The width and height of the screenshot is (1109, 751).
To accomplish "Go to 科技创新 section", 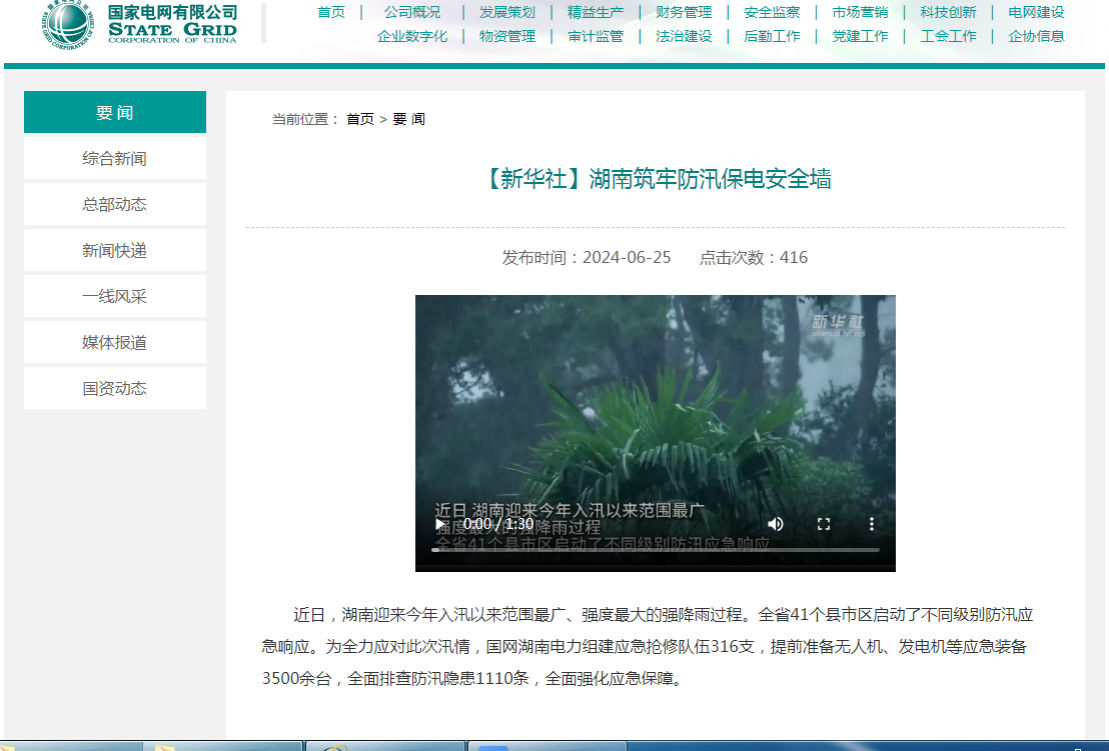I will click(948, 12).
